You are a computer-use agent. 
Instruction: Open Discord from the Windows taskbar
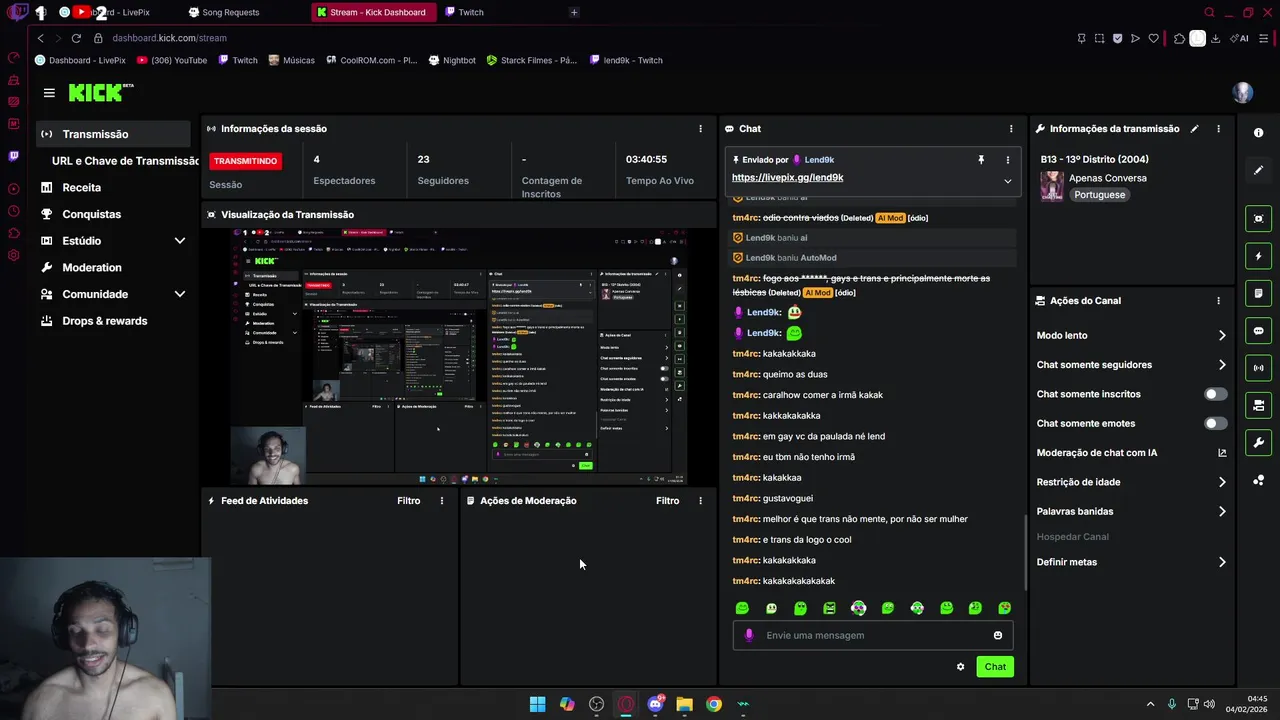pyautogui.click(x=655, y=704)
